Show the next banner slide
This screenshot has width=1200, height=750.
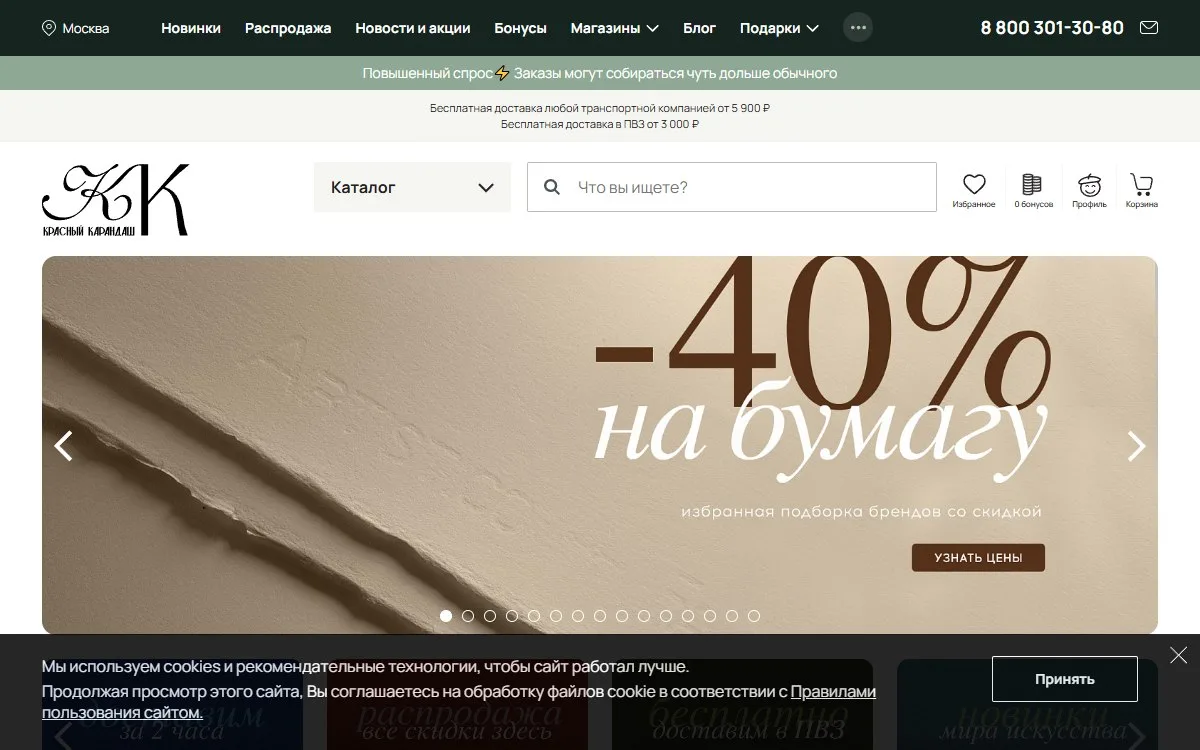[x=1136, y=446]
